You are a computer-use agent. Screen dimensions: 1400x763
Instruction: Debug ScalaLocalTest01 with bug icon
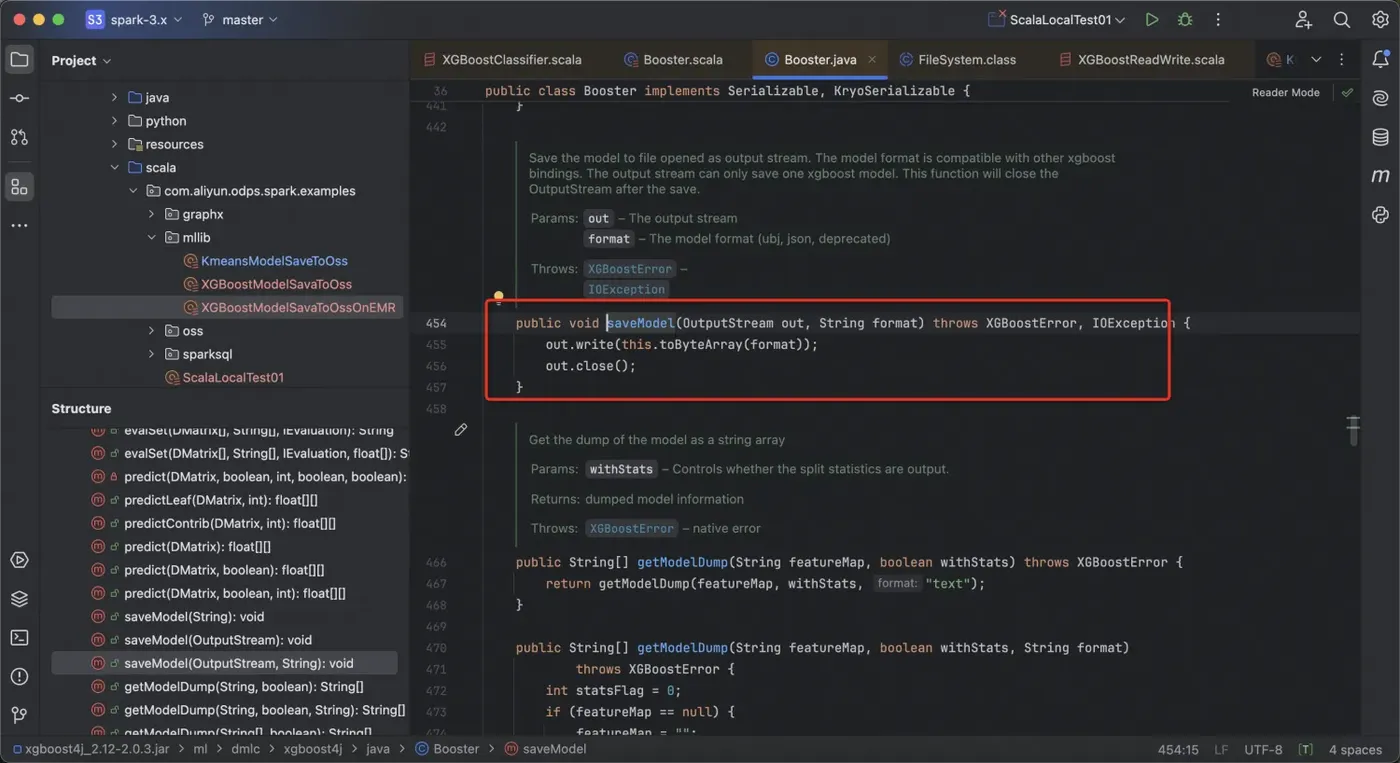(x=1185, y=20)
